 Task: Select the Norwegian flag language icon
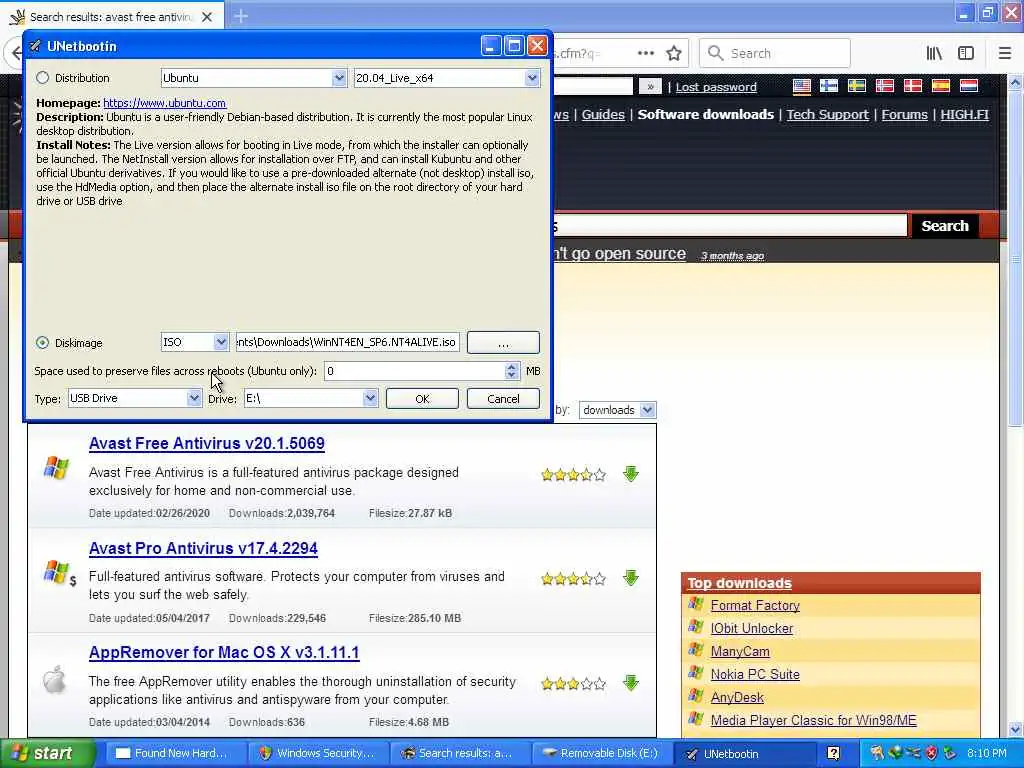[885, 86]
